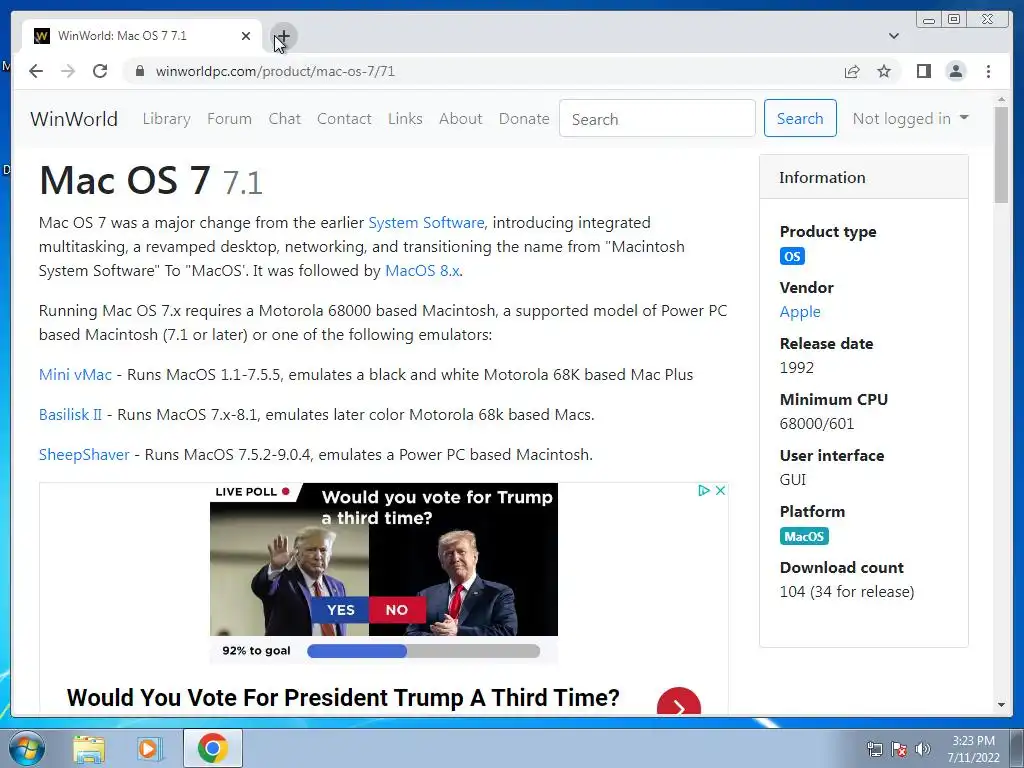Click the MacOS platform badge
The width and height of the screenshot is (1024, 768).
(804, 536)
